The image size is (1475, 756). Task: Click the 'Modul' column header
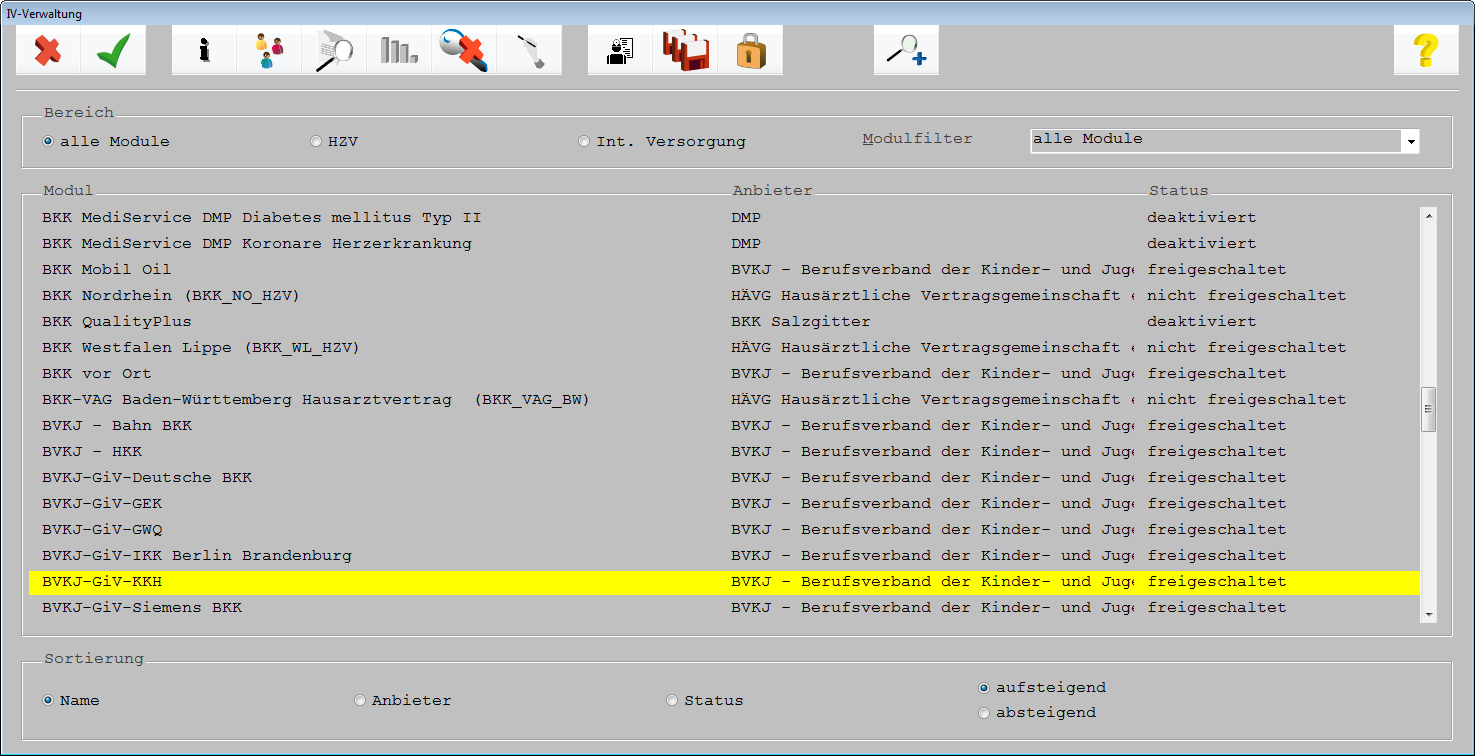point(68,191)
